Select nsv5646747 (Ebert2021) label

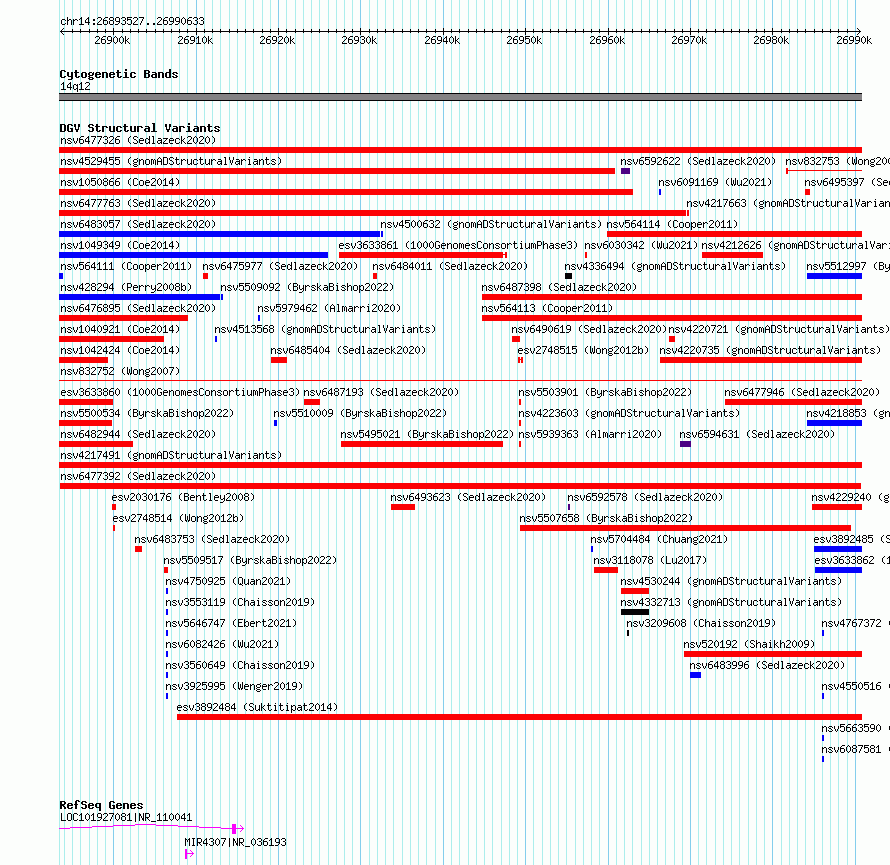tap(231, 623)
